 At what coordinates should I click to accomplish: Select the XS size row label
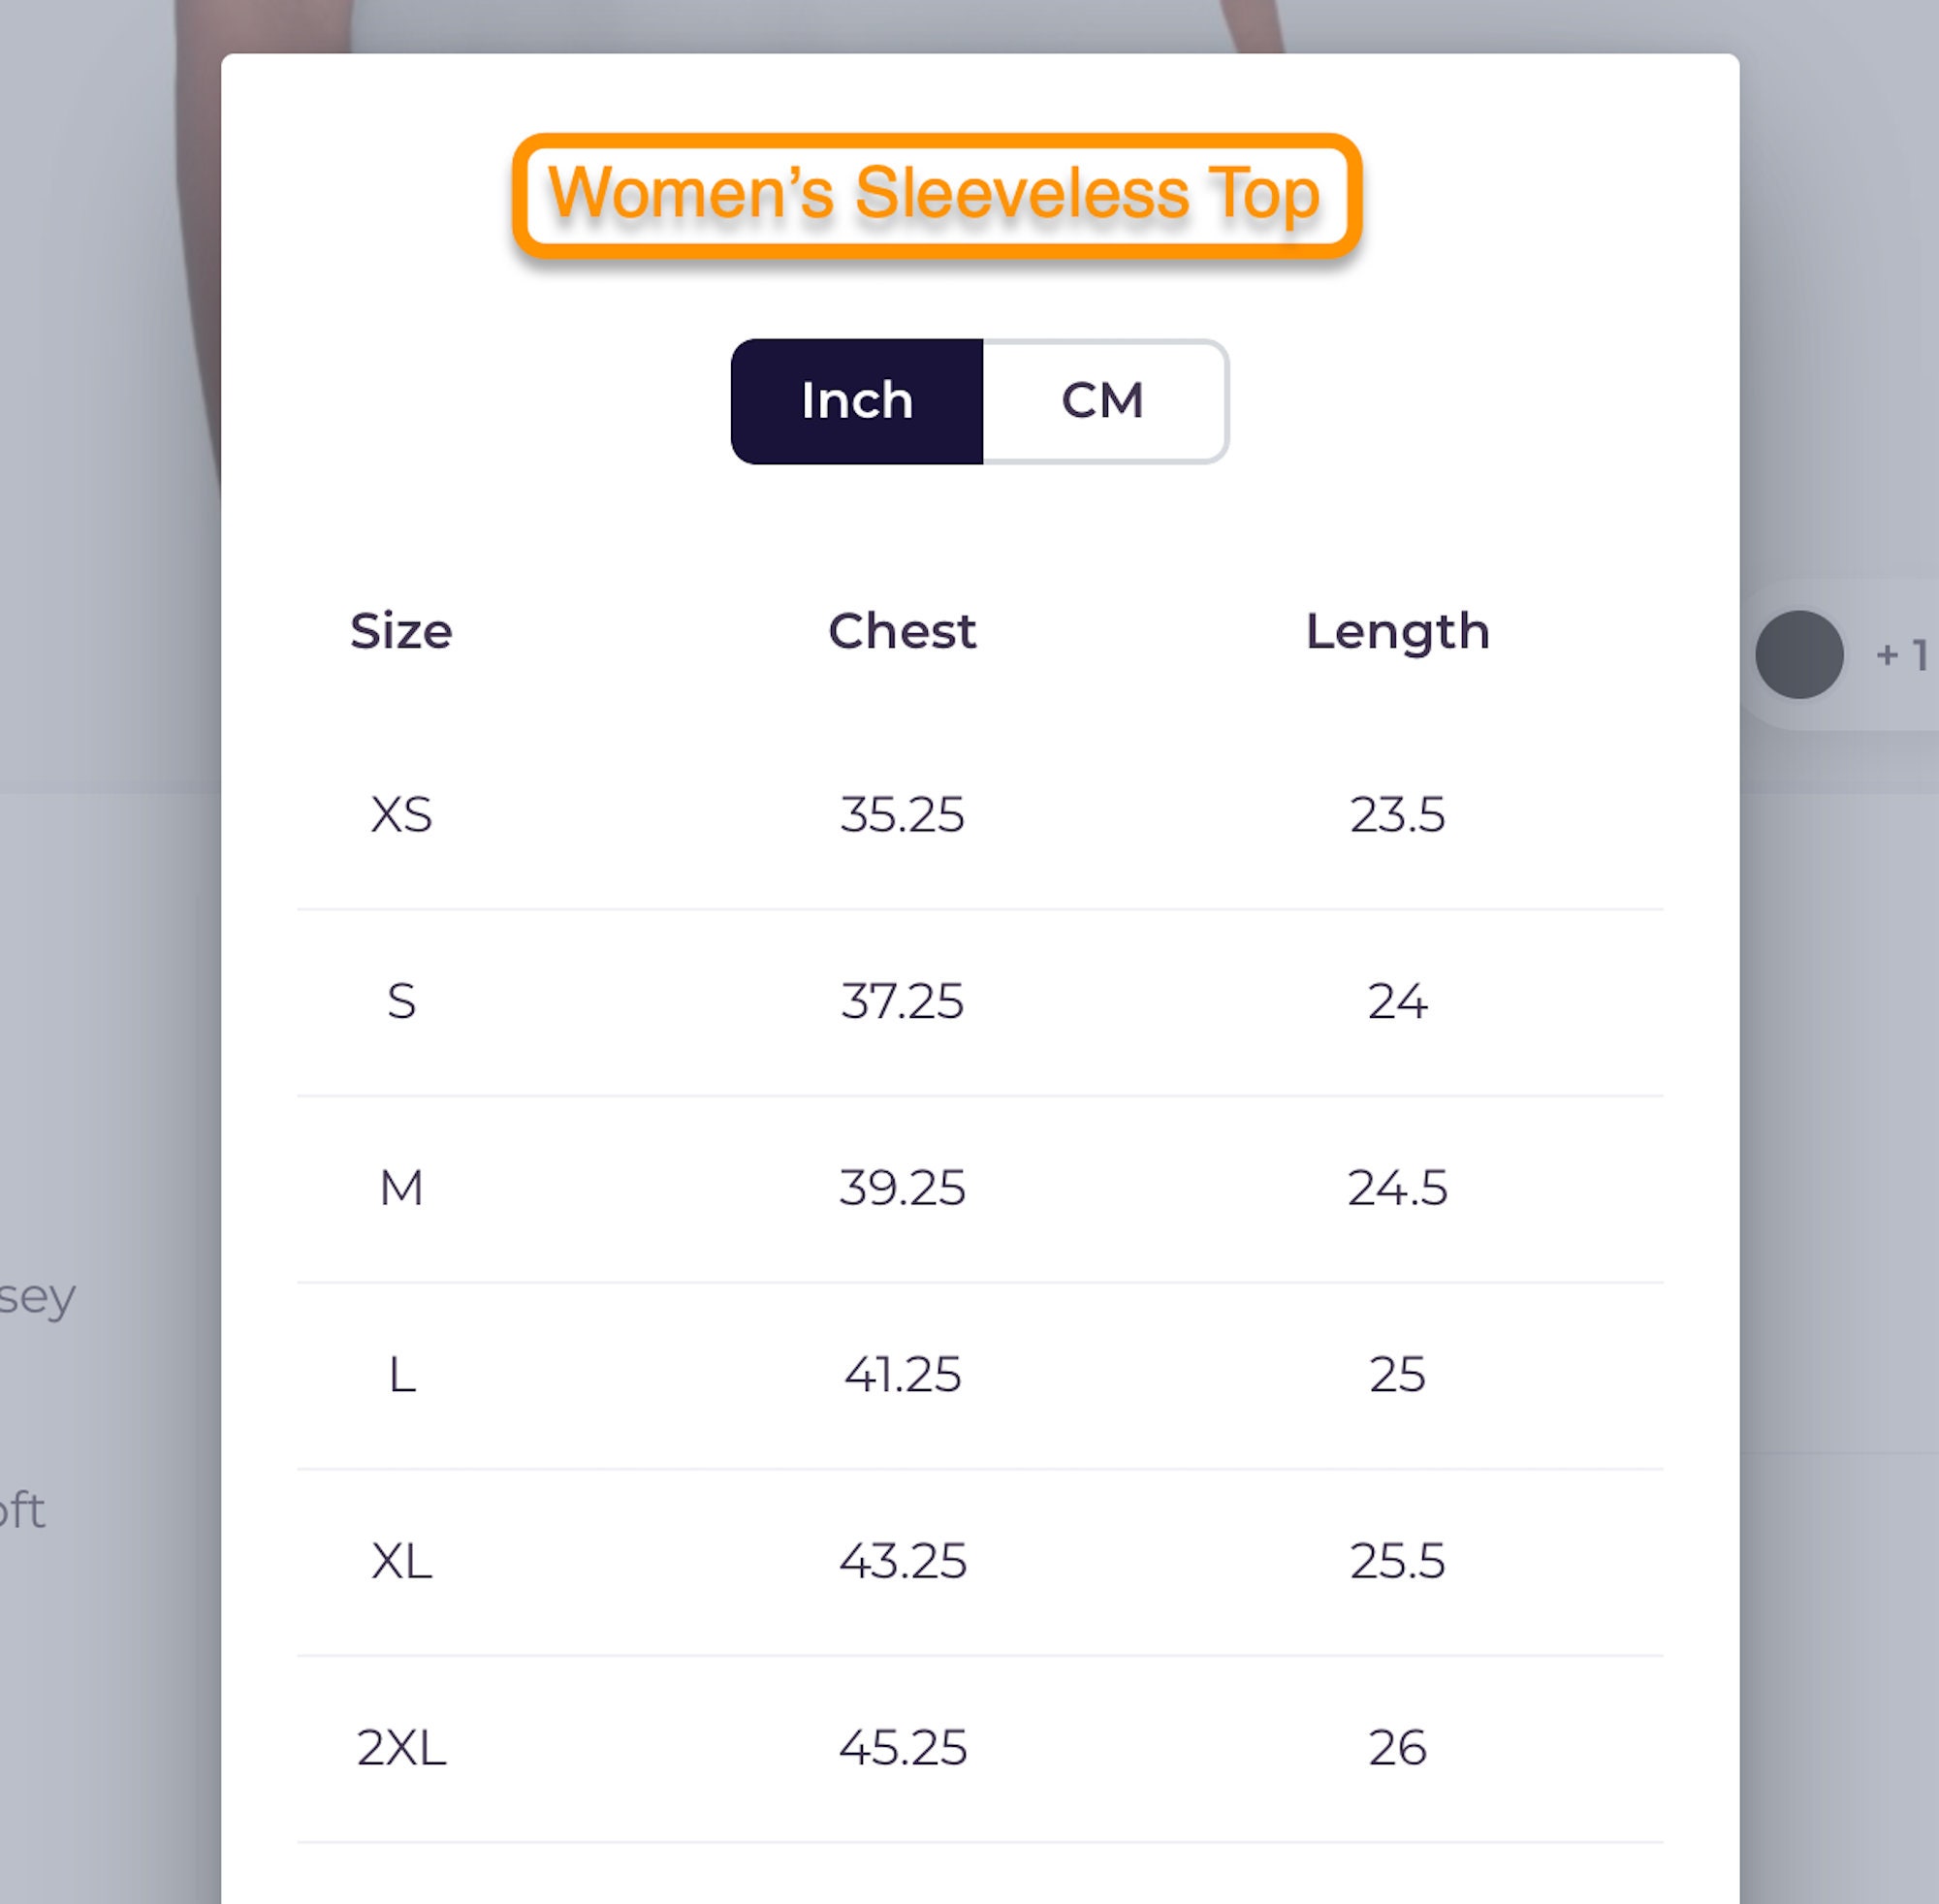tap(401, 814)
